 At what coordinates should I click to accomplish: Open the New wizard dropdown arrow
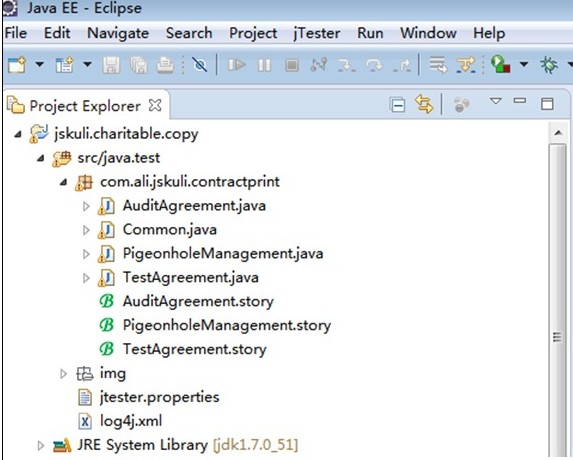[39, 65]
